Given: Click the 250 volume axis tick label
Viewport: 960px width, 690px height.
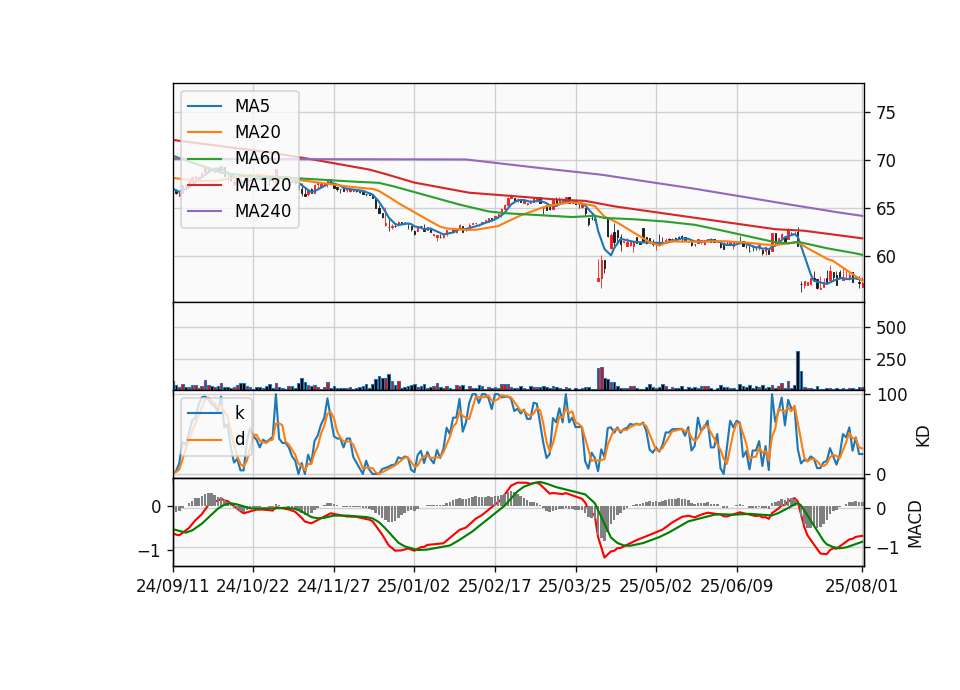Looking at the screenshot, I should (891, 360).
